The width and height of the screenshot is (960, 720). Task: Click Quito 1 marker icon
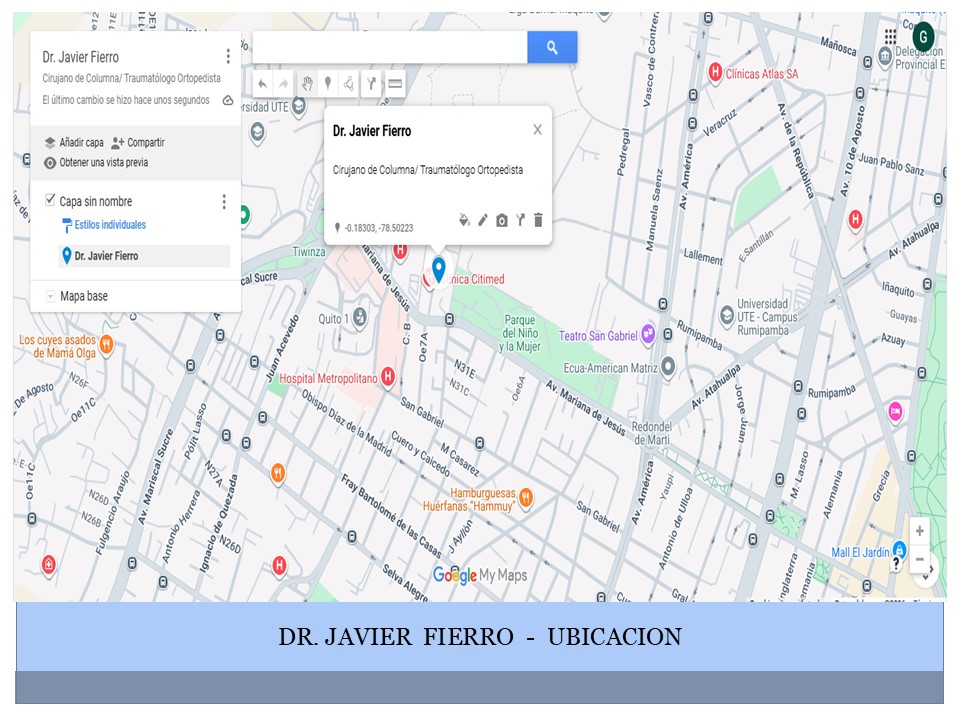(x=360, y=317)
